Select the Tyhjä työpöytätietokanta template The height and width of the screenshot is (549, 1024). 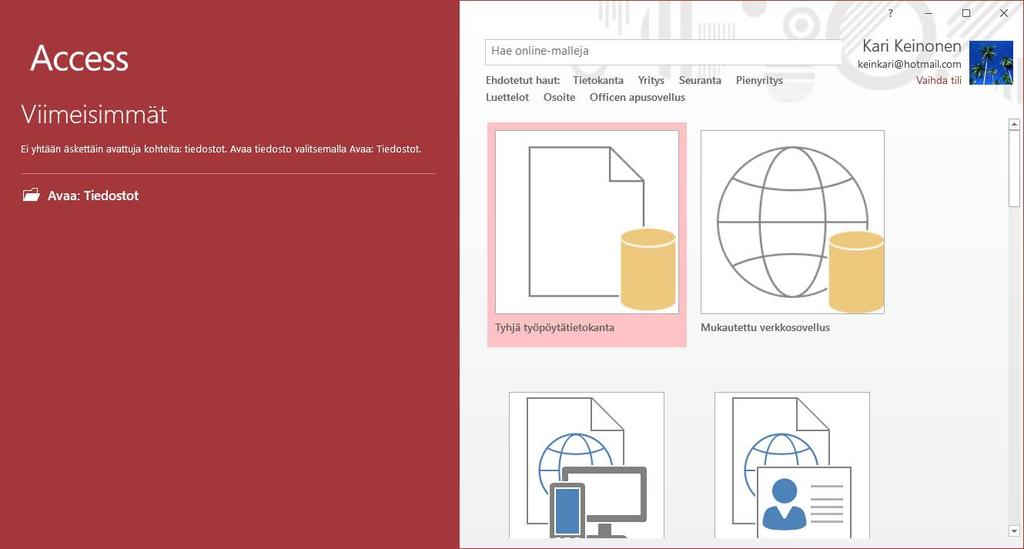(x=586, y=234)
